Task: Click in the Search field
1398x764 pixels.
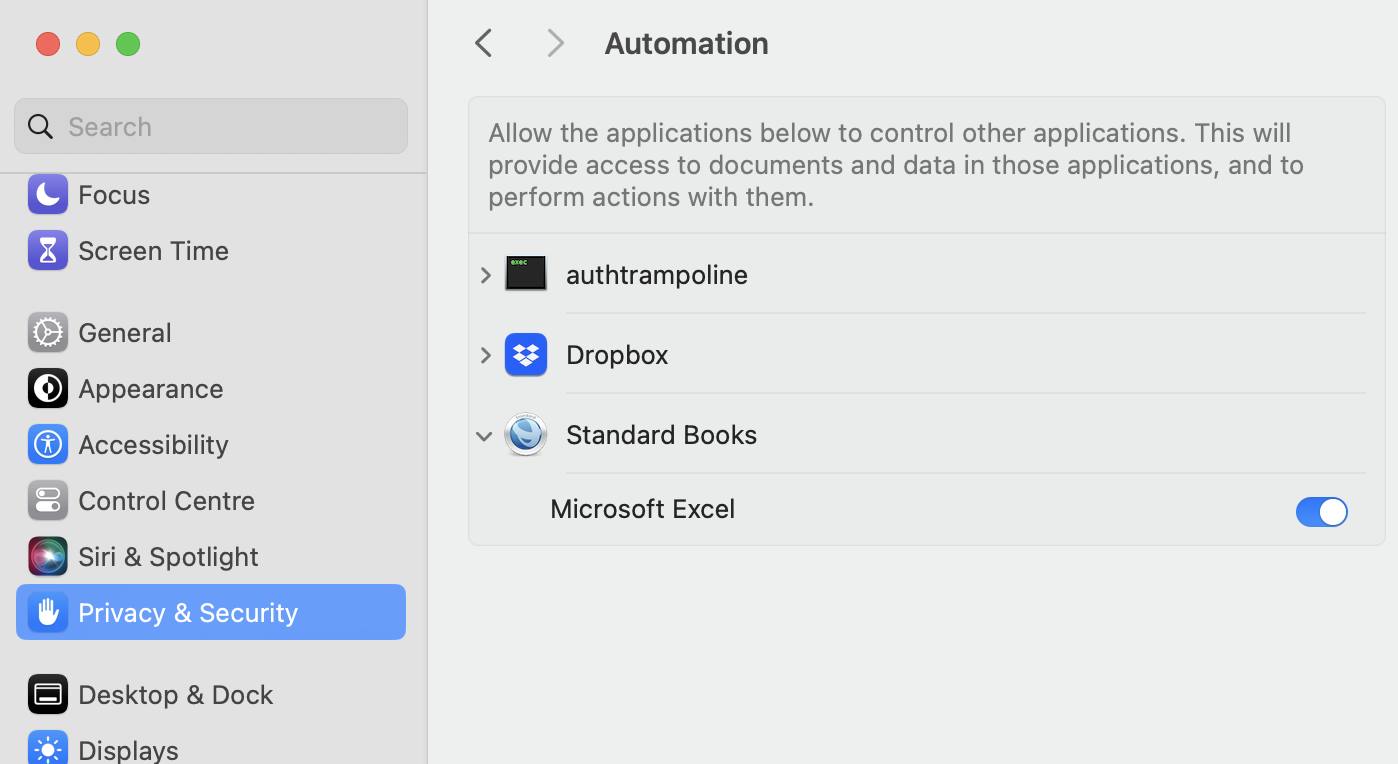Action: (x=211, y=126)
